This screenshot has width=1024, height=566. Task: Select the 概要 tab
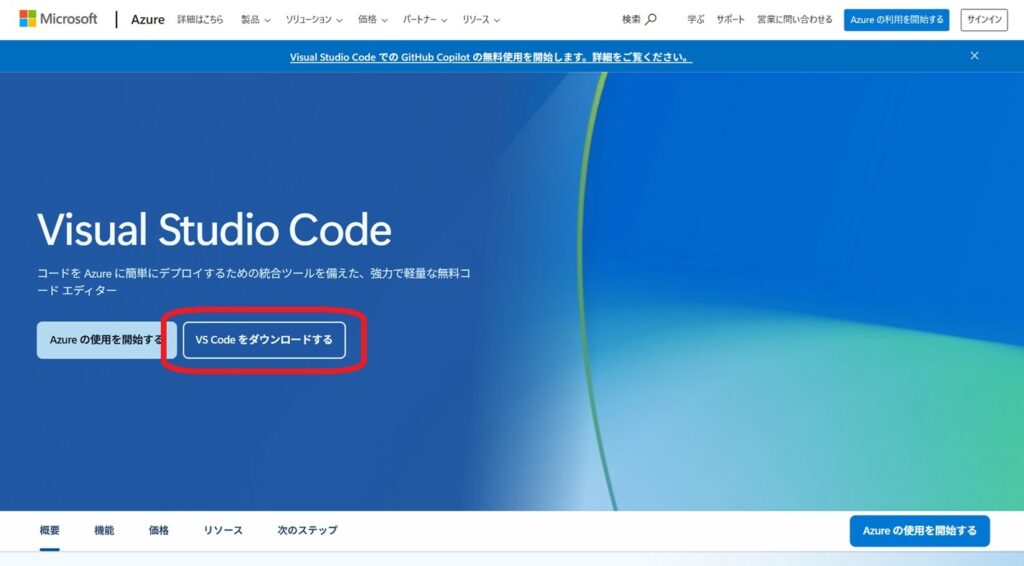[x=50, y=531]
